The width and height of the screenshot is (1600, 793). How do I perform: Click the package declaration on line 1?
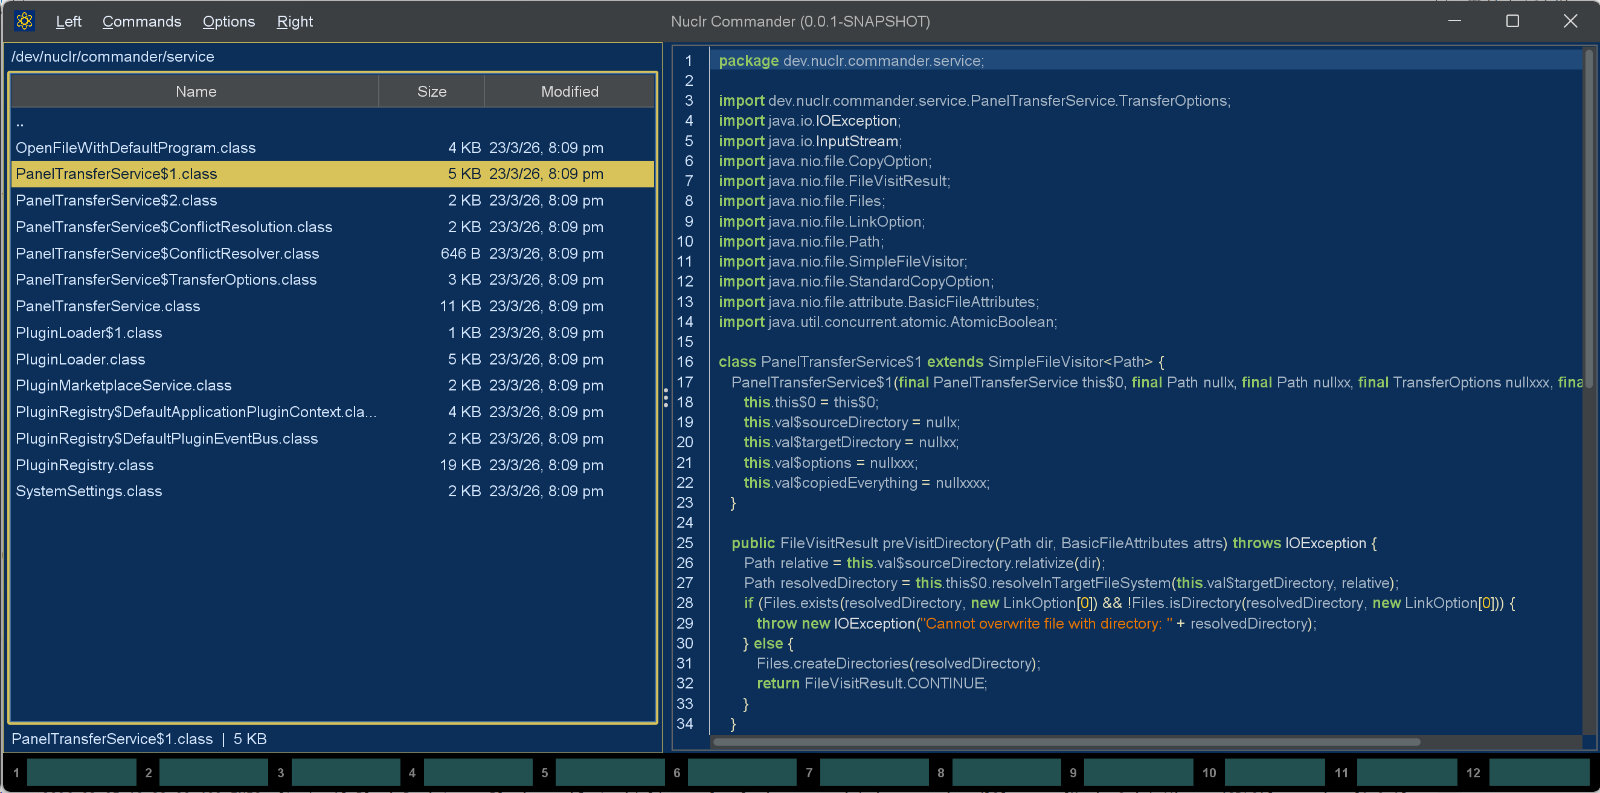tap(851, 61)
